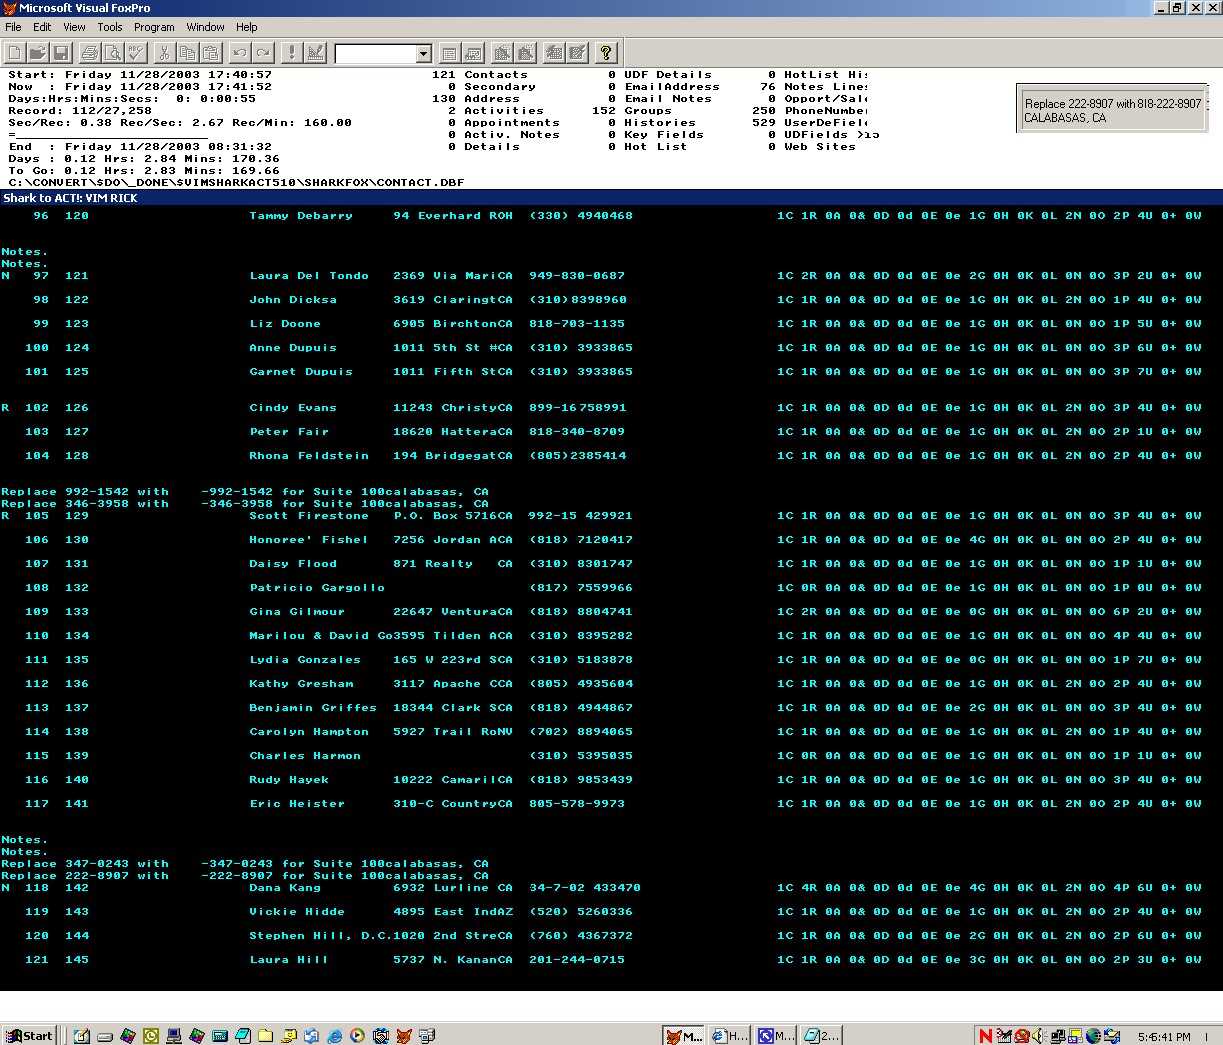The height and width of the screenshot is (1045, 1223).
Task: Click the Open folder toolbar icon
Action: pos(37,53)
